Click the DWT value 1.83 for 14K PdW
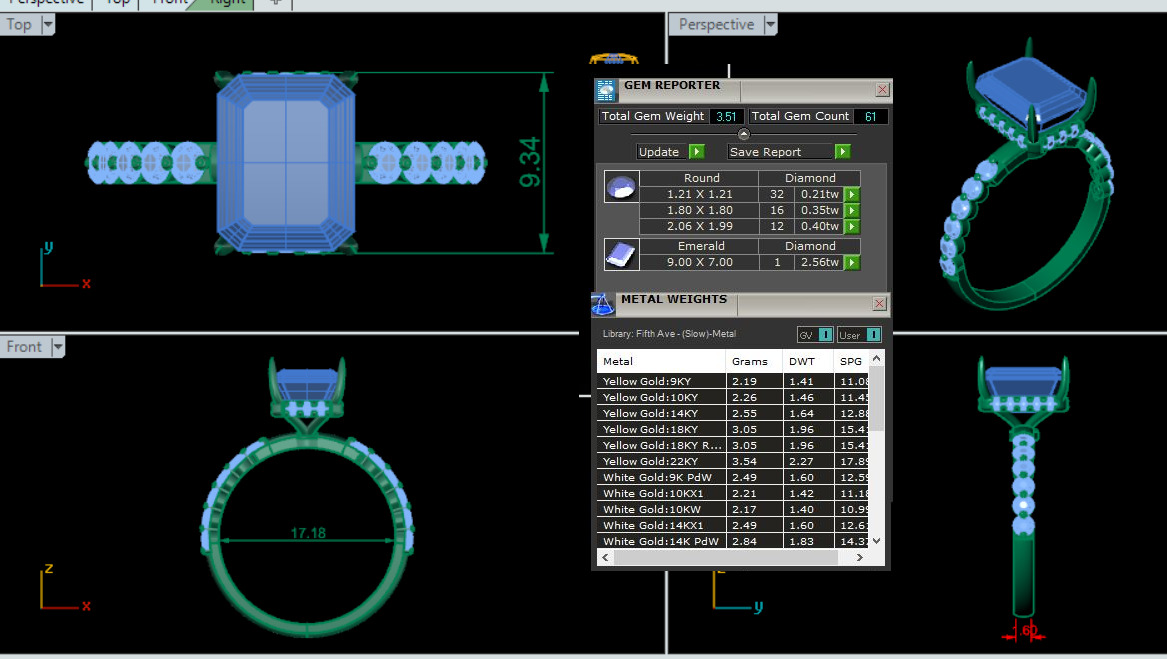1167x659 pixels. coord(802,541)
